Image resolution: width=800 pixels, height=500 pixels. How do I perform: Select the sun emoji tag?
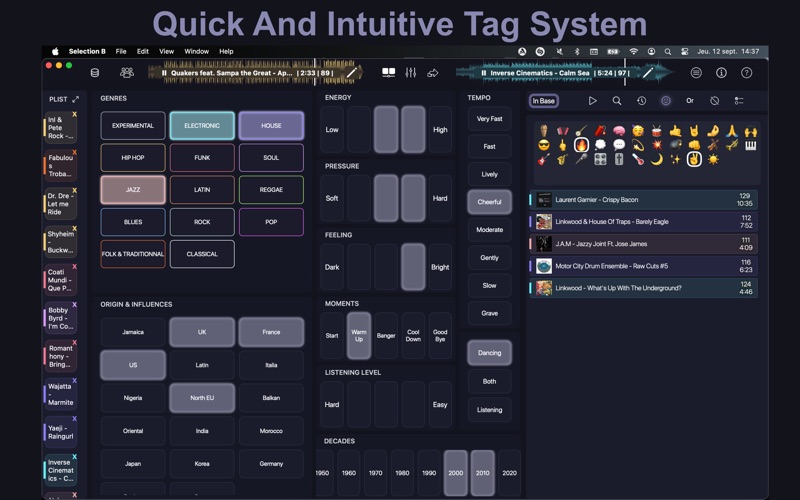click(x=713, y=159)
